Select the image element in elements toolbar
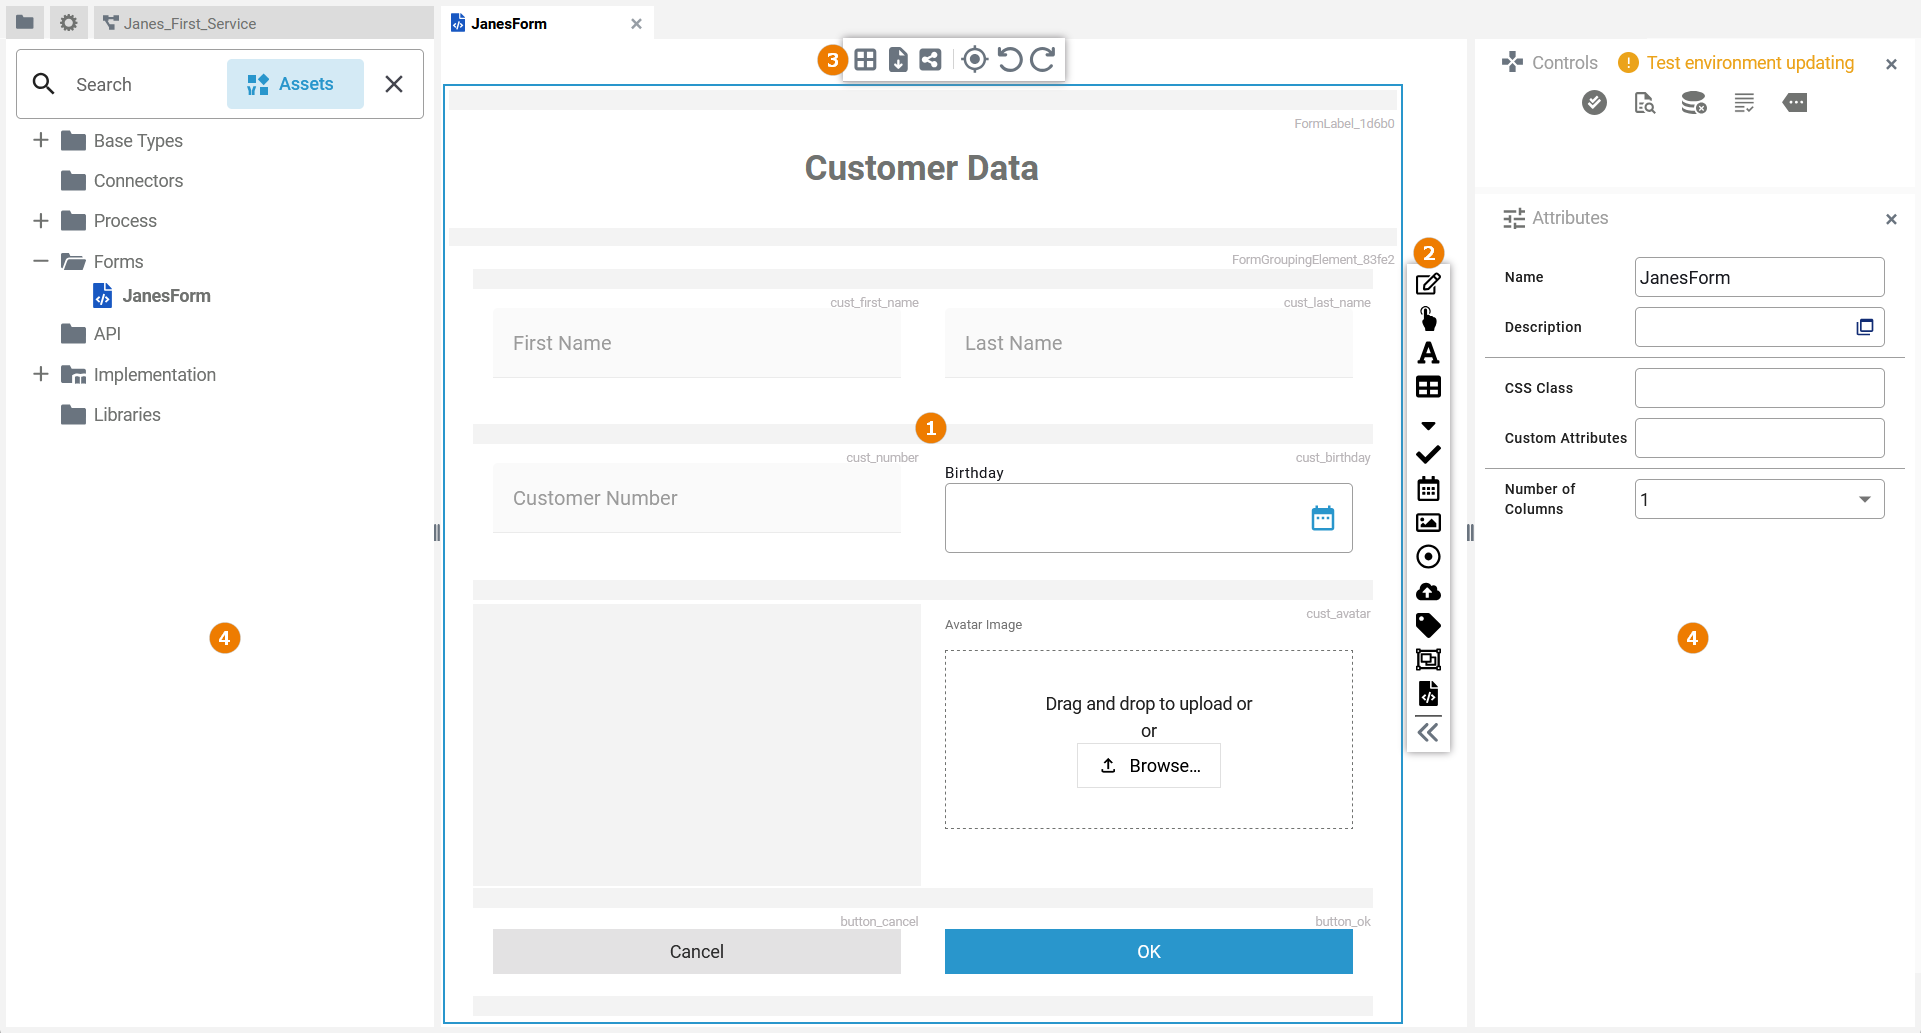The image size is (1921, 1033). (1428, 523)
